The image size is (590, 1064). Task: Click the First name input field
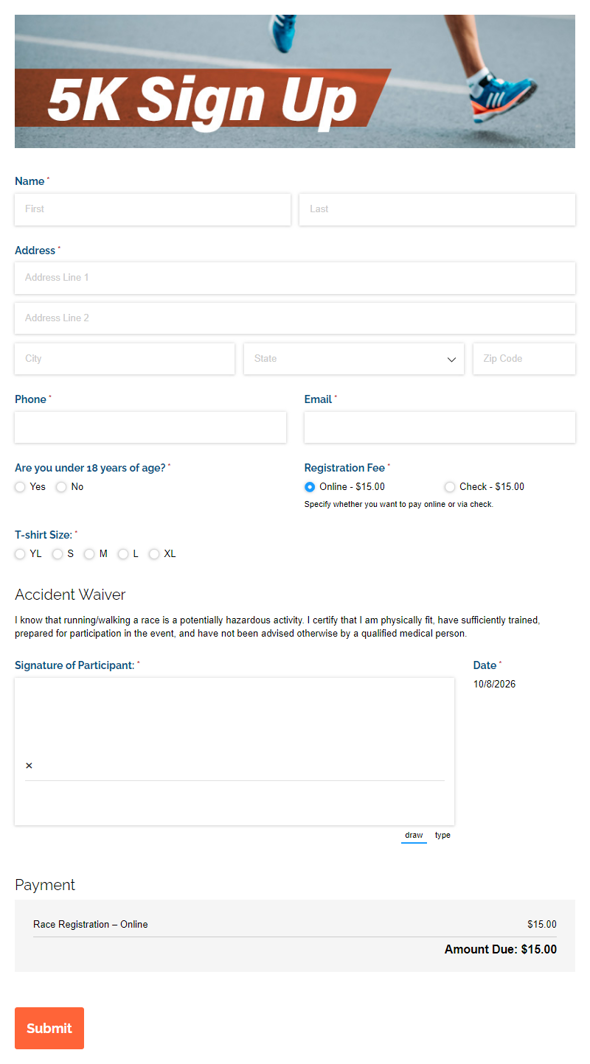pyautogui.click(x=153, y=209)
